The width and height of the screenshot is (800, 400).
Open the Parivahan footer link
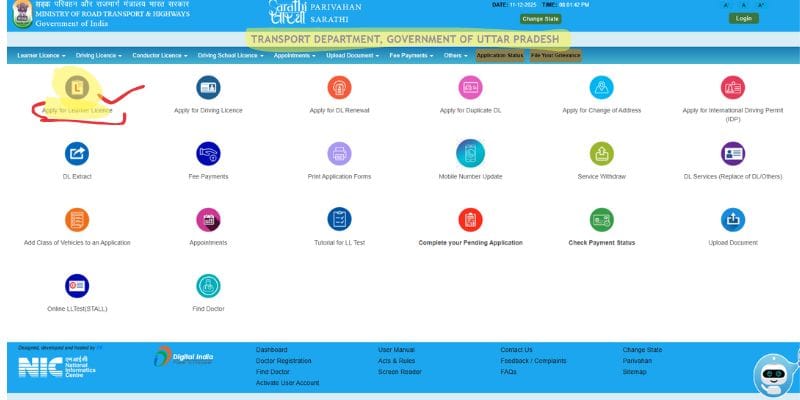(x=637, y=361)
